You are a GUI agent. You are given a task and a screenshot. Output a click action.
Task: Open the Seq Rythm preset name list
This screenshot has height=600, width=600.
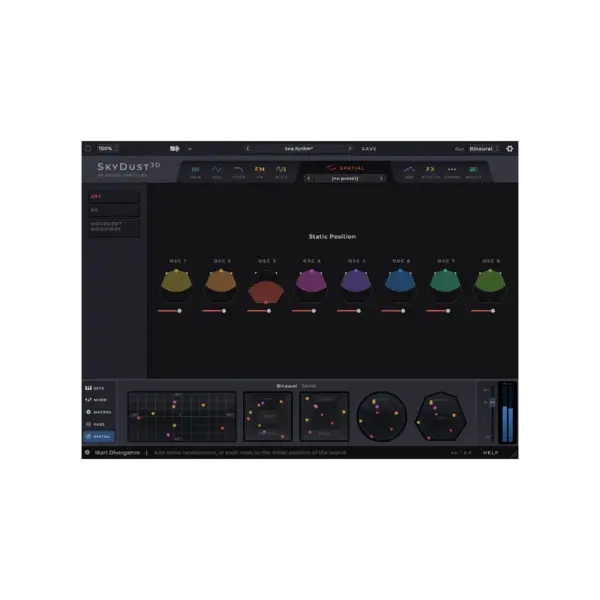pyautogui.click(x=298, y=148)
